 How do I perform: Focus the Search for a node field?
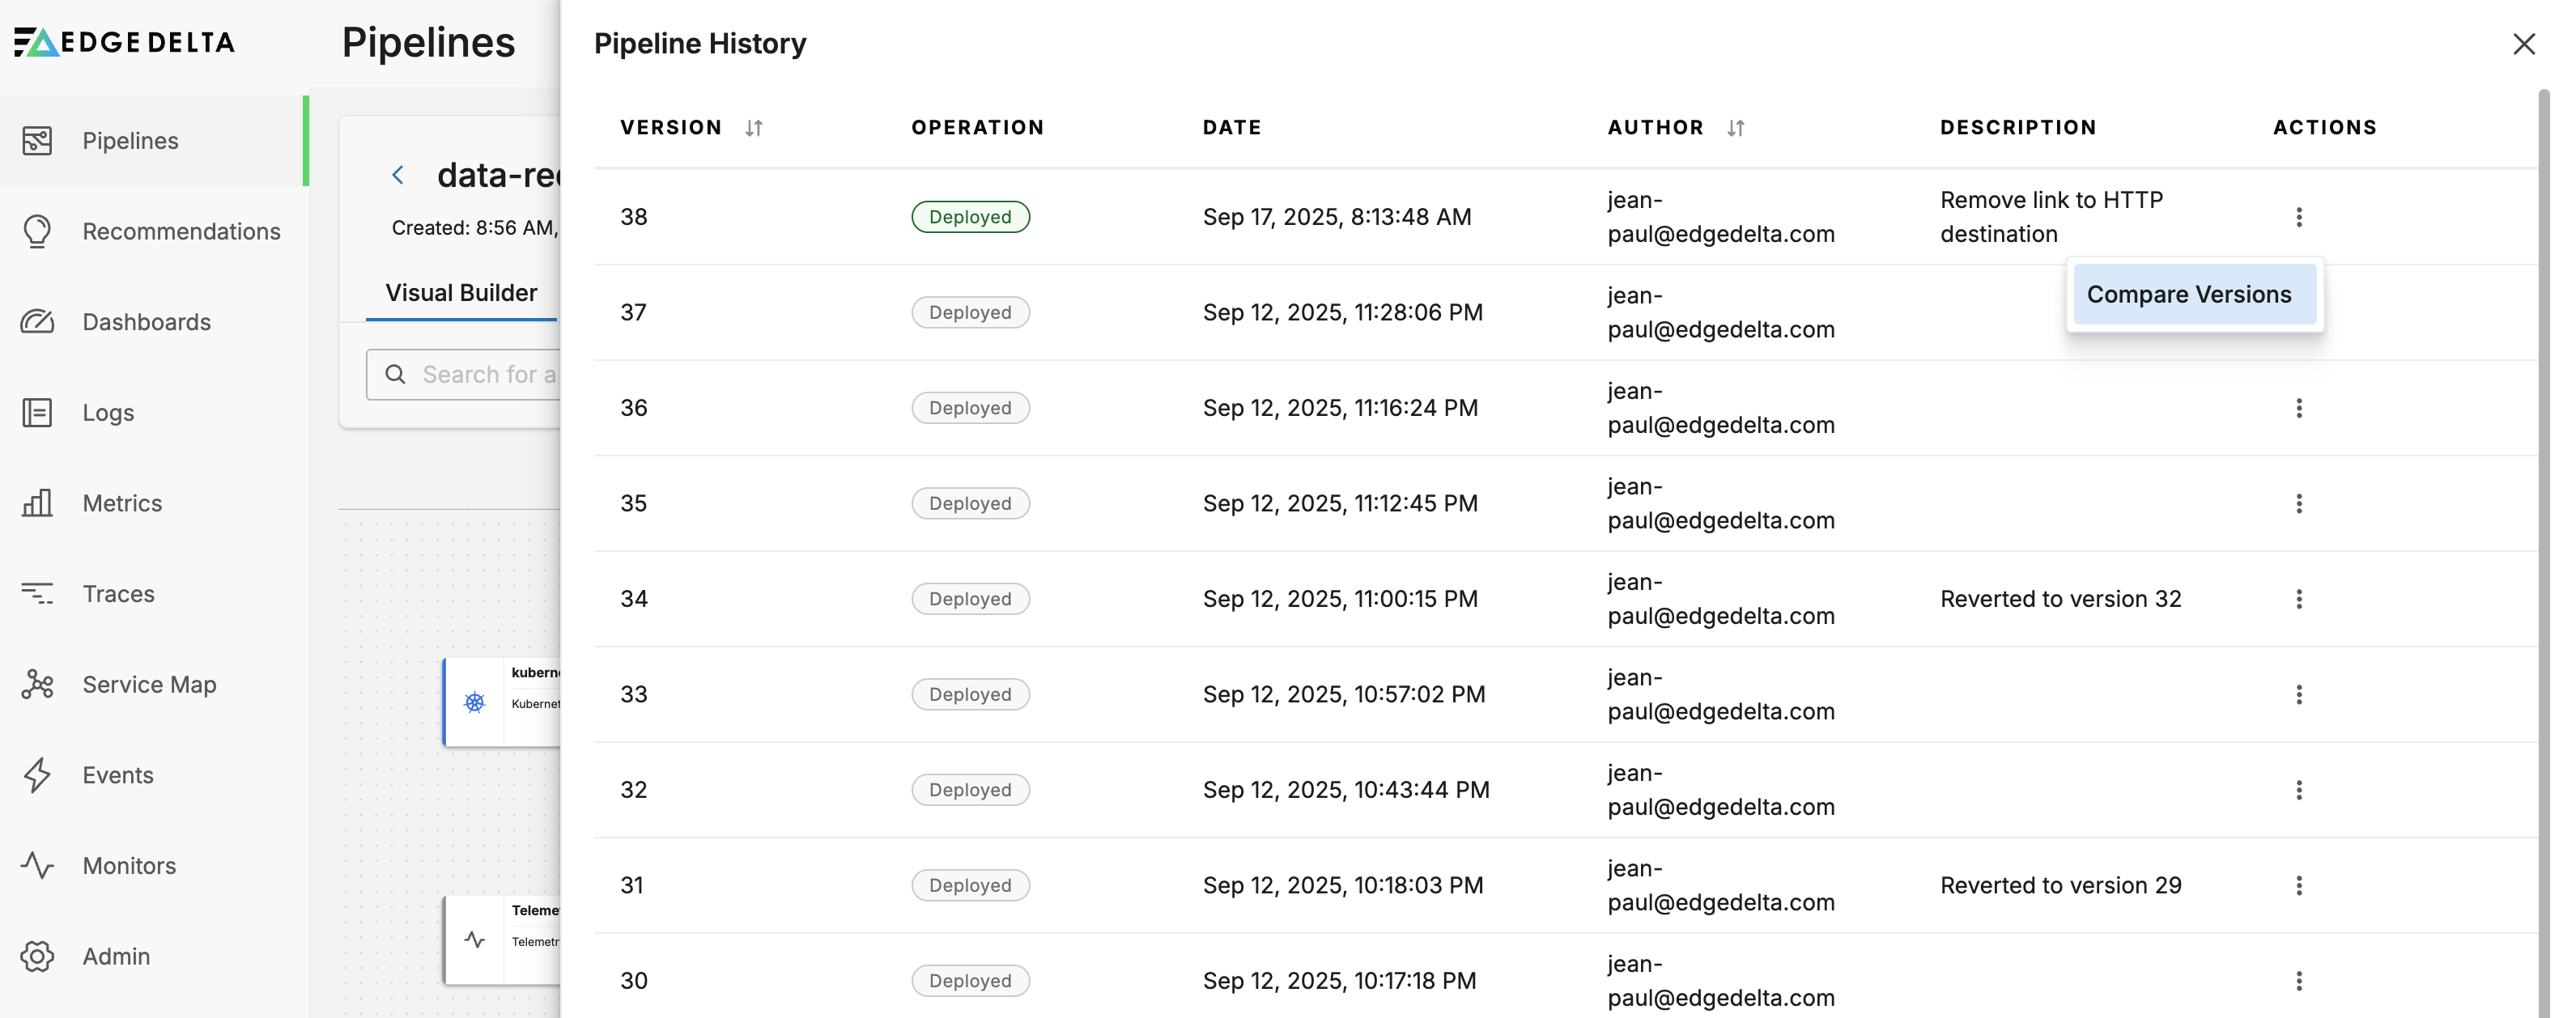pos(463,374)
